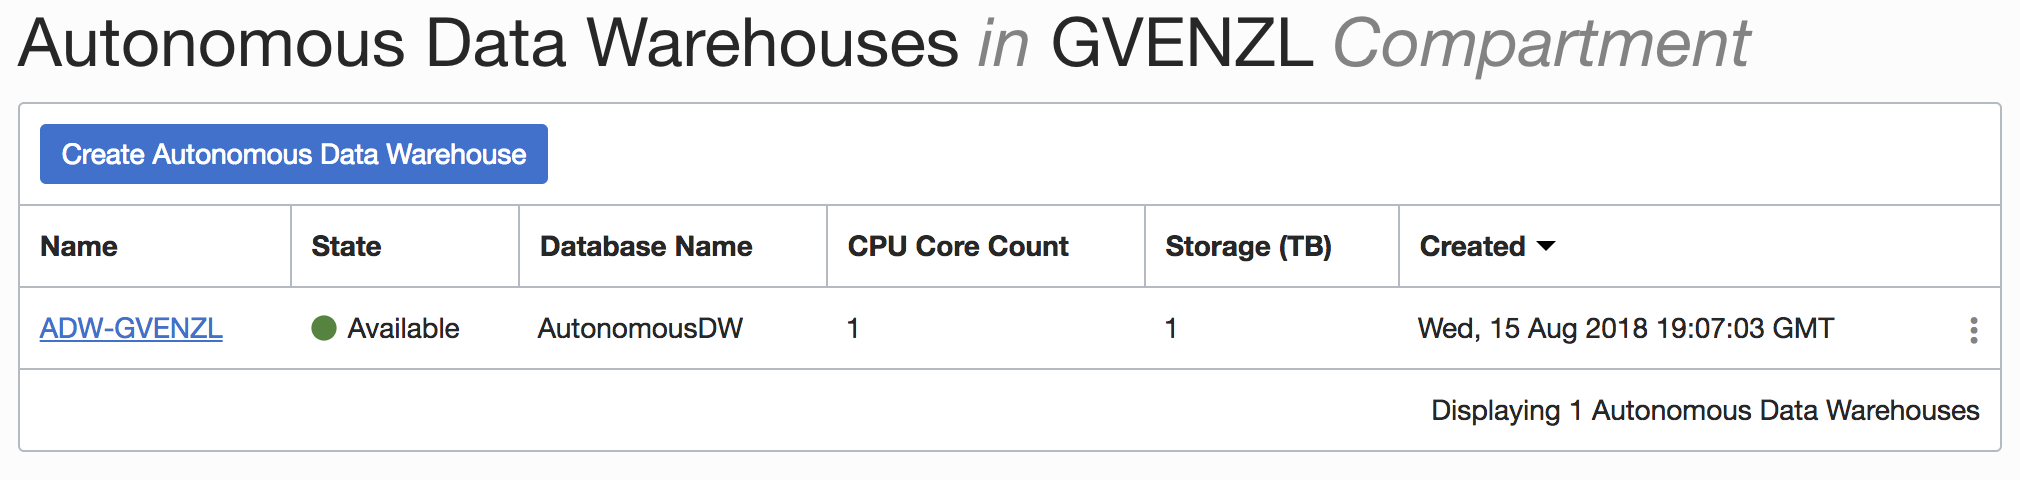Click the Created column header text

[1472, 246]
